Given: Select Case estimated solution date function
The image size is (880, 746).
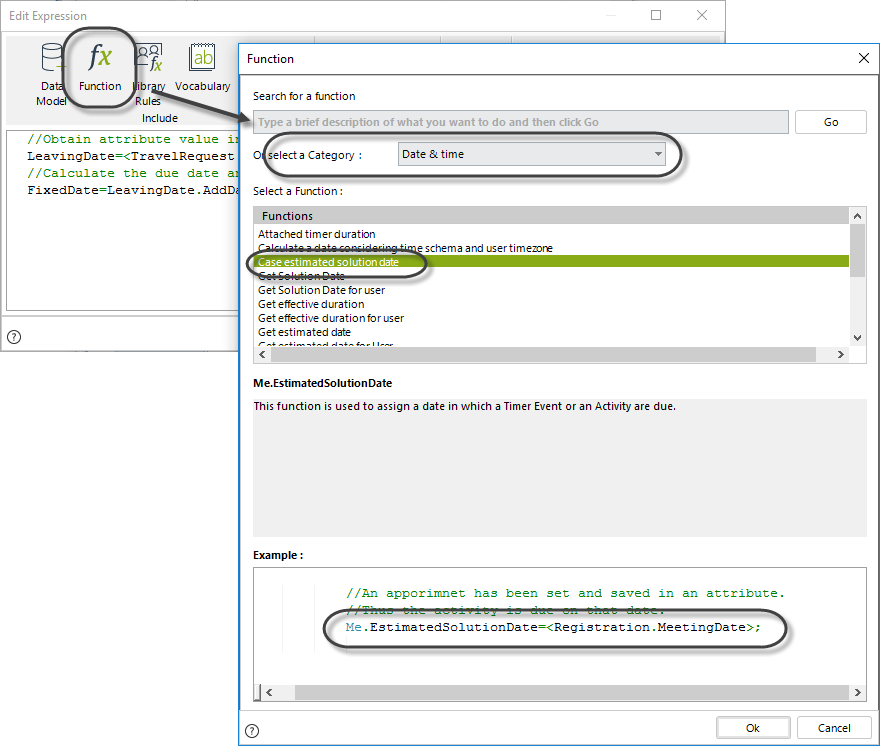Looking at the screenshot, I should coord(328,262).
